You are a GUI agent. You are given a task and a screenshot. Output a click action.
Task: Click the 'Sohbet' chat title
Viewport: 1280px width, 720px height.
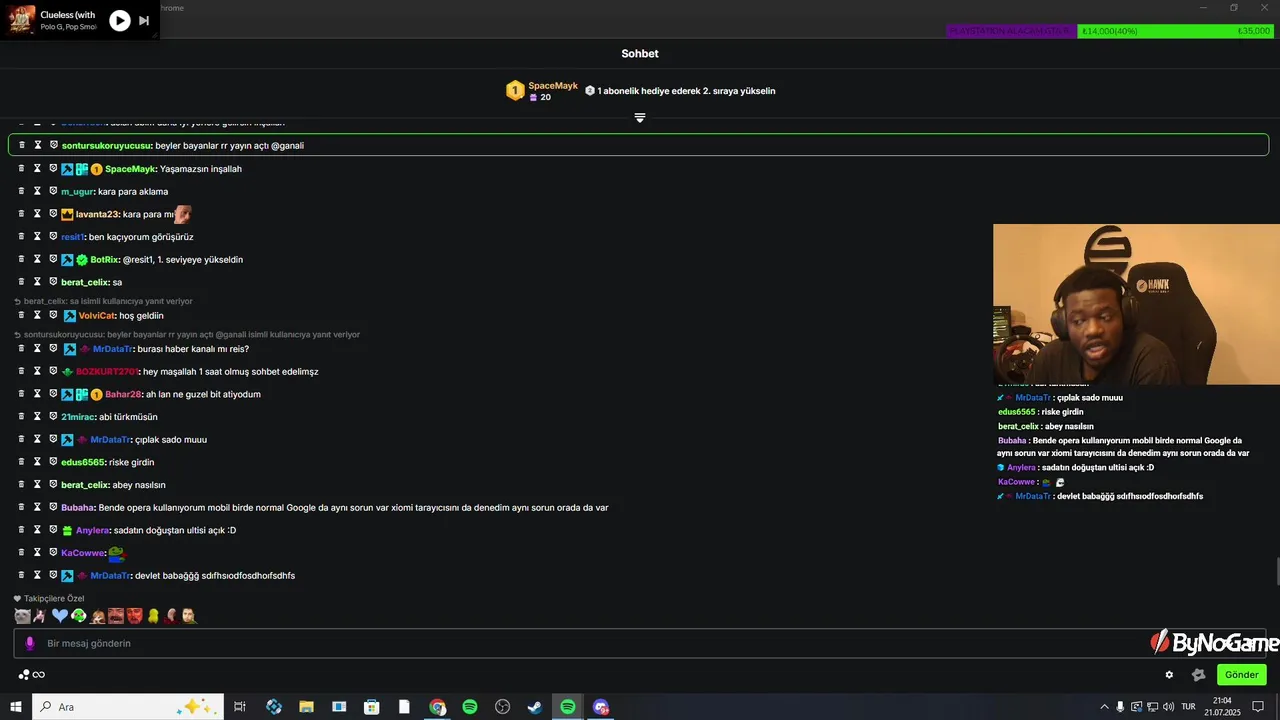[x=640, y=54]
